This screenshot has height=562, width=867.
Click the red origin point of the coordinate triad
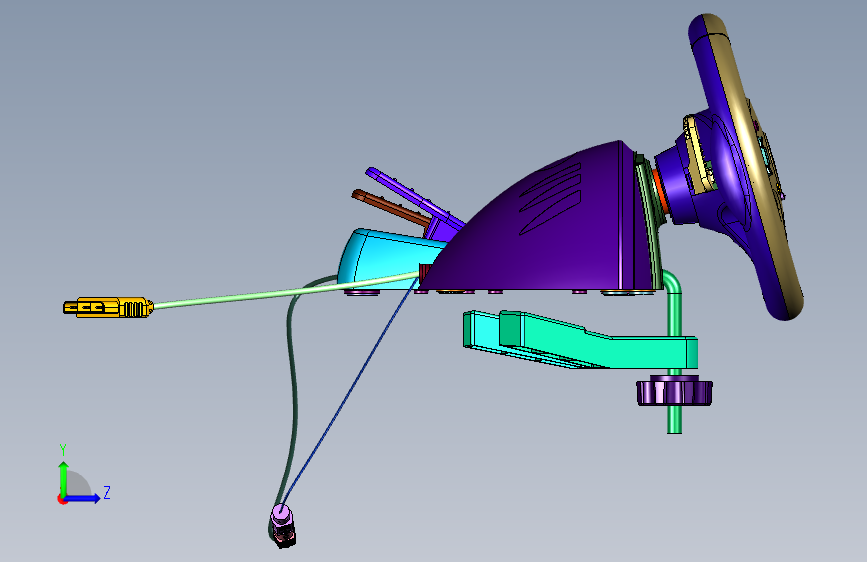62,499
